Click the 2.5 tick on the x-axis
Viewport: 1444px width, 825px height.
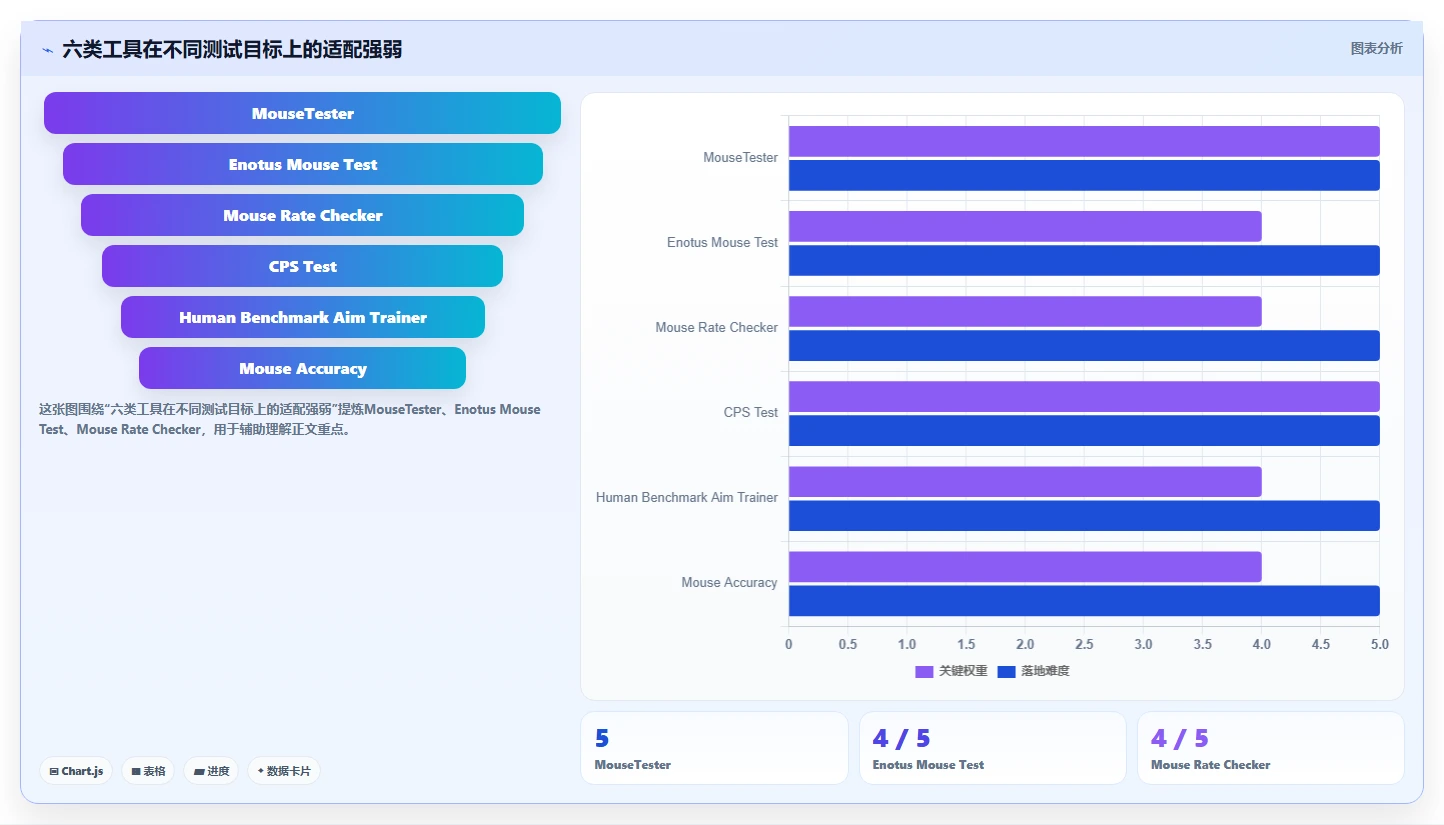[x=1084, y=644]
